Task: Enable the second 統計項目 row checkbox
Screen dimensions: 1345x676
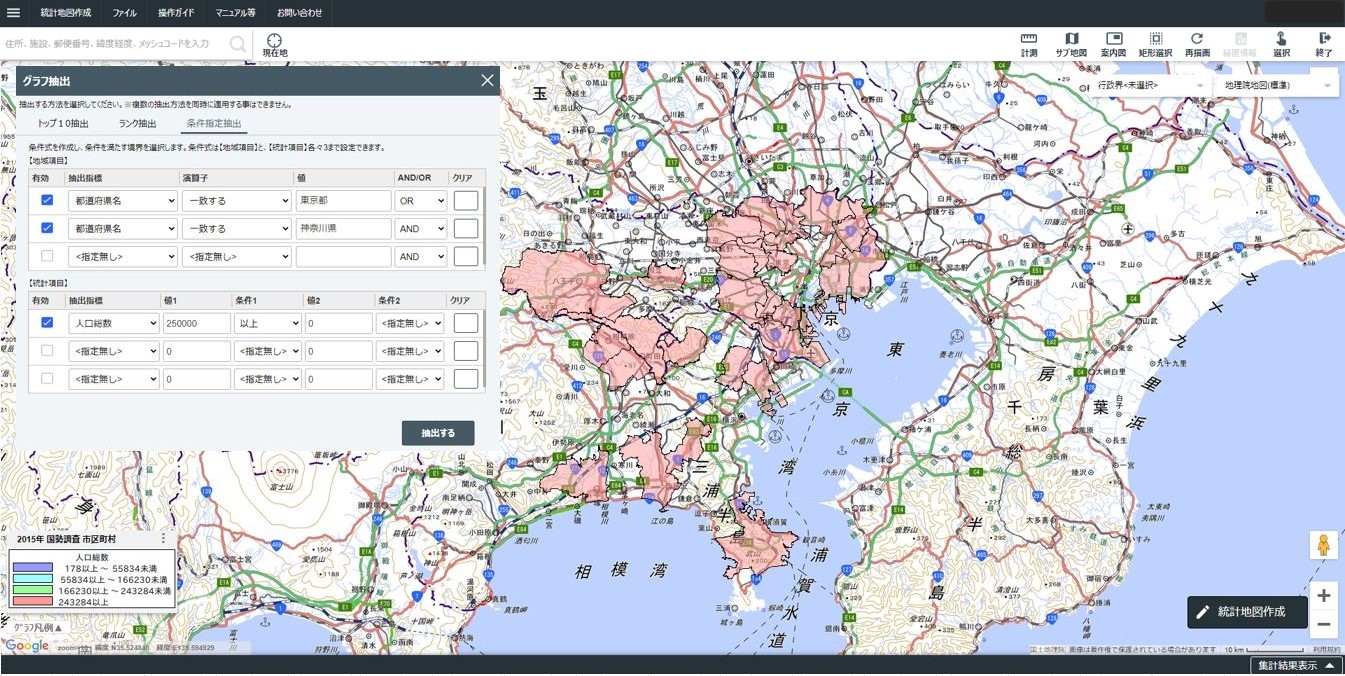Action: click(x=46, y=351)
